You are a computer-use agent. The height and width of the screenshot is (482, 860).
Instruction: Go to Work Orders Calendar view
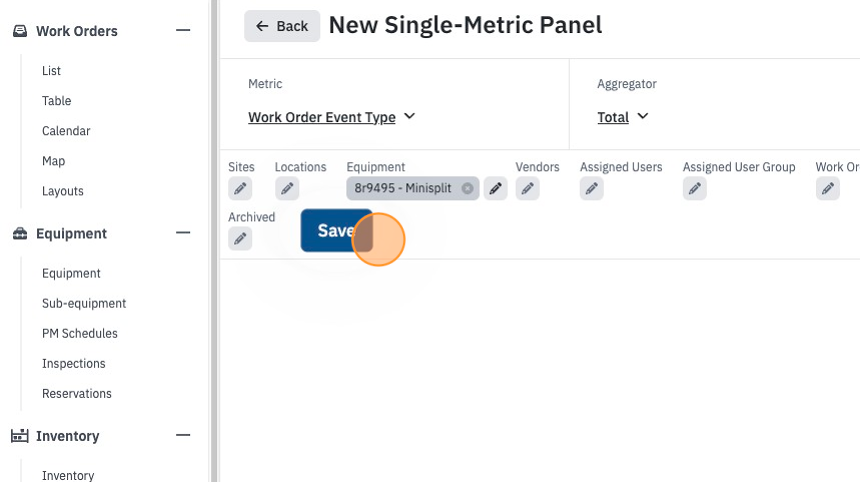[66, 131]
